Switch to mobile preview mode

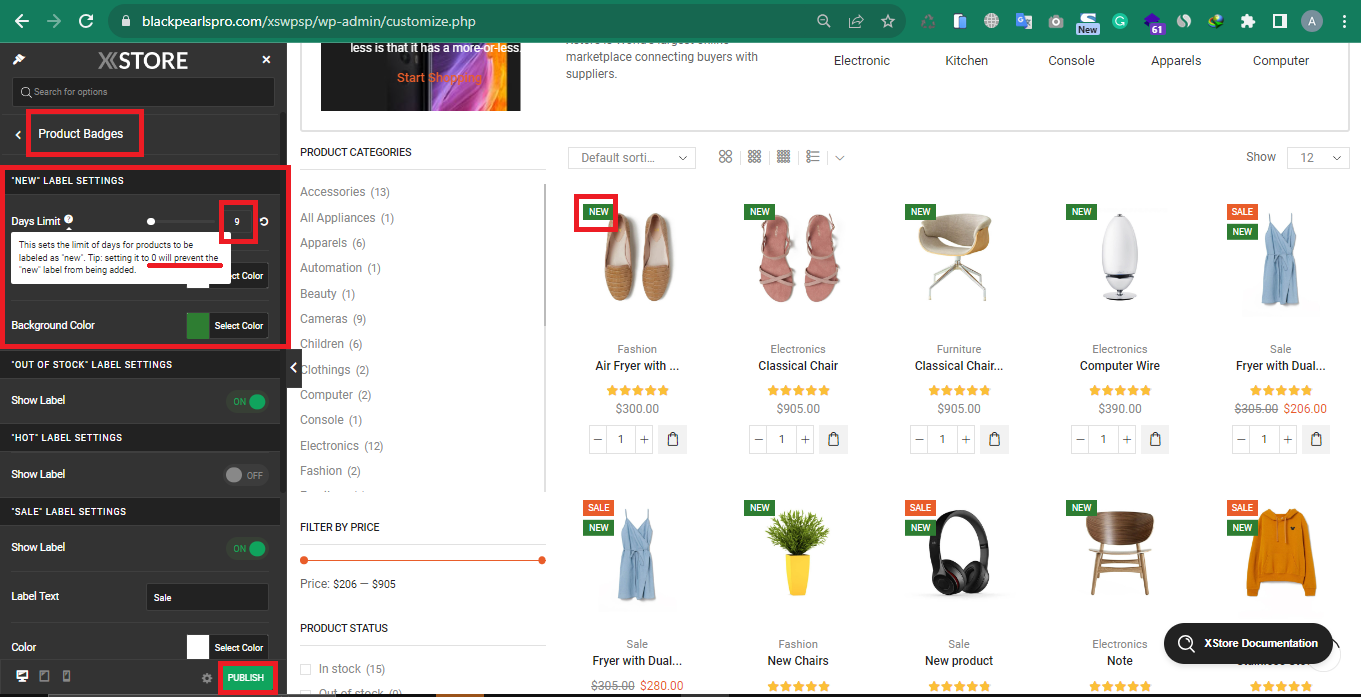(x=66, y=677)
